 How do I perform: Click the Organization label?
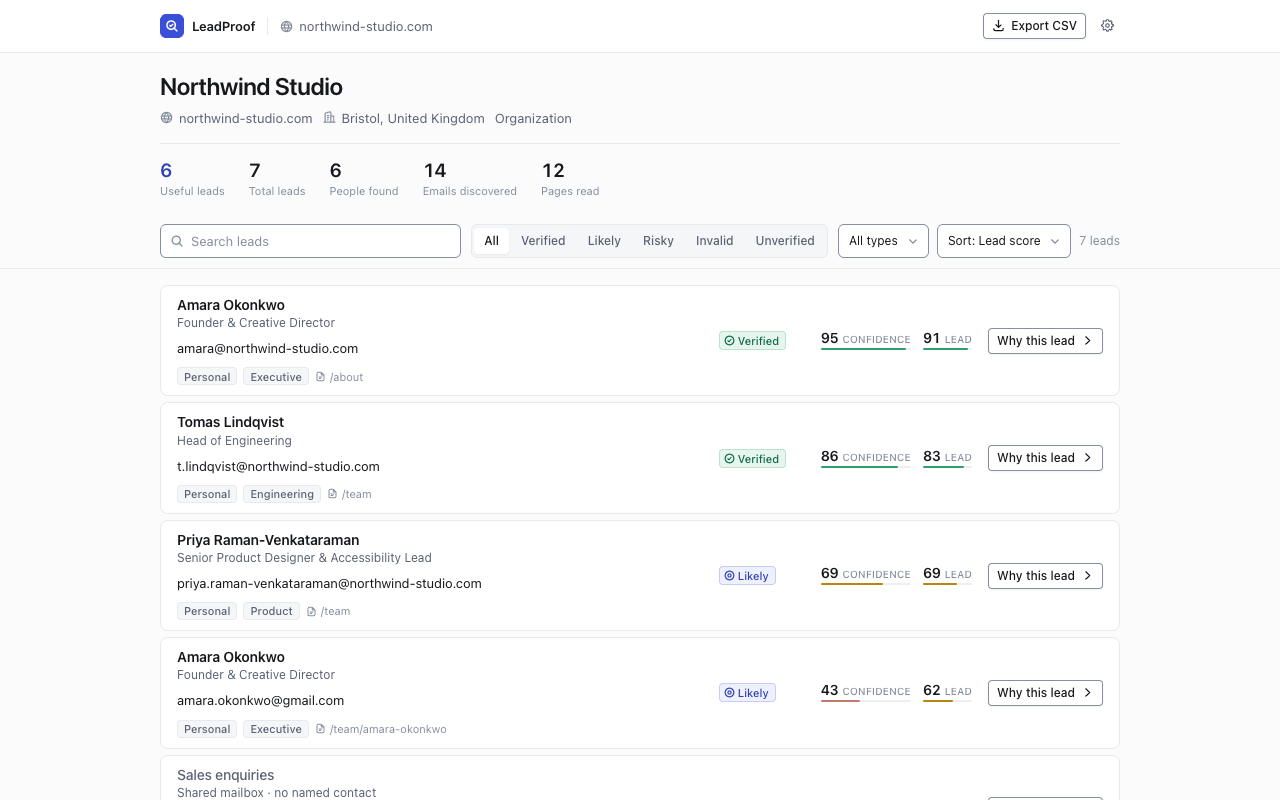pyautogui.click(x=533, y=118)
